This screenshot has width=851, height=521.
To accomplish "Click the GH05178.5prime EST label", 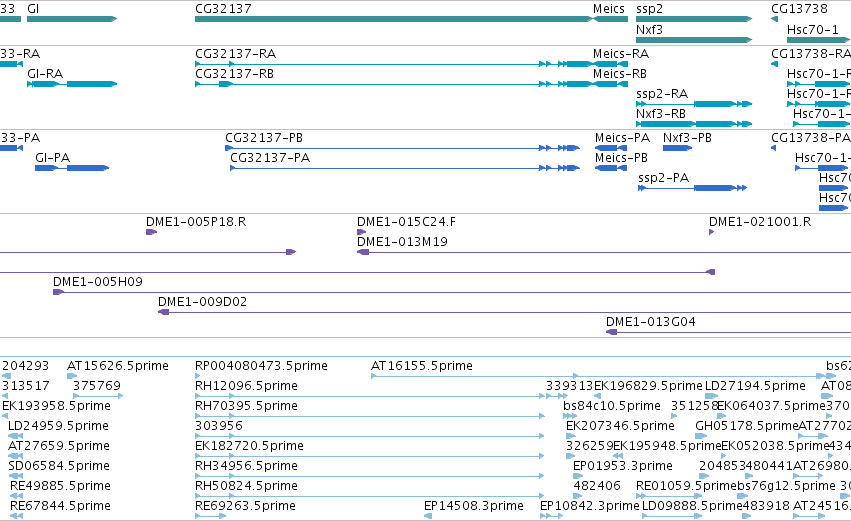I will [x=747, y=426].
